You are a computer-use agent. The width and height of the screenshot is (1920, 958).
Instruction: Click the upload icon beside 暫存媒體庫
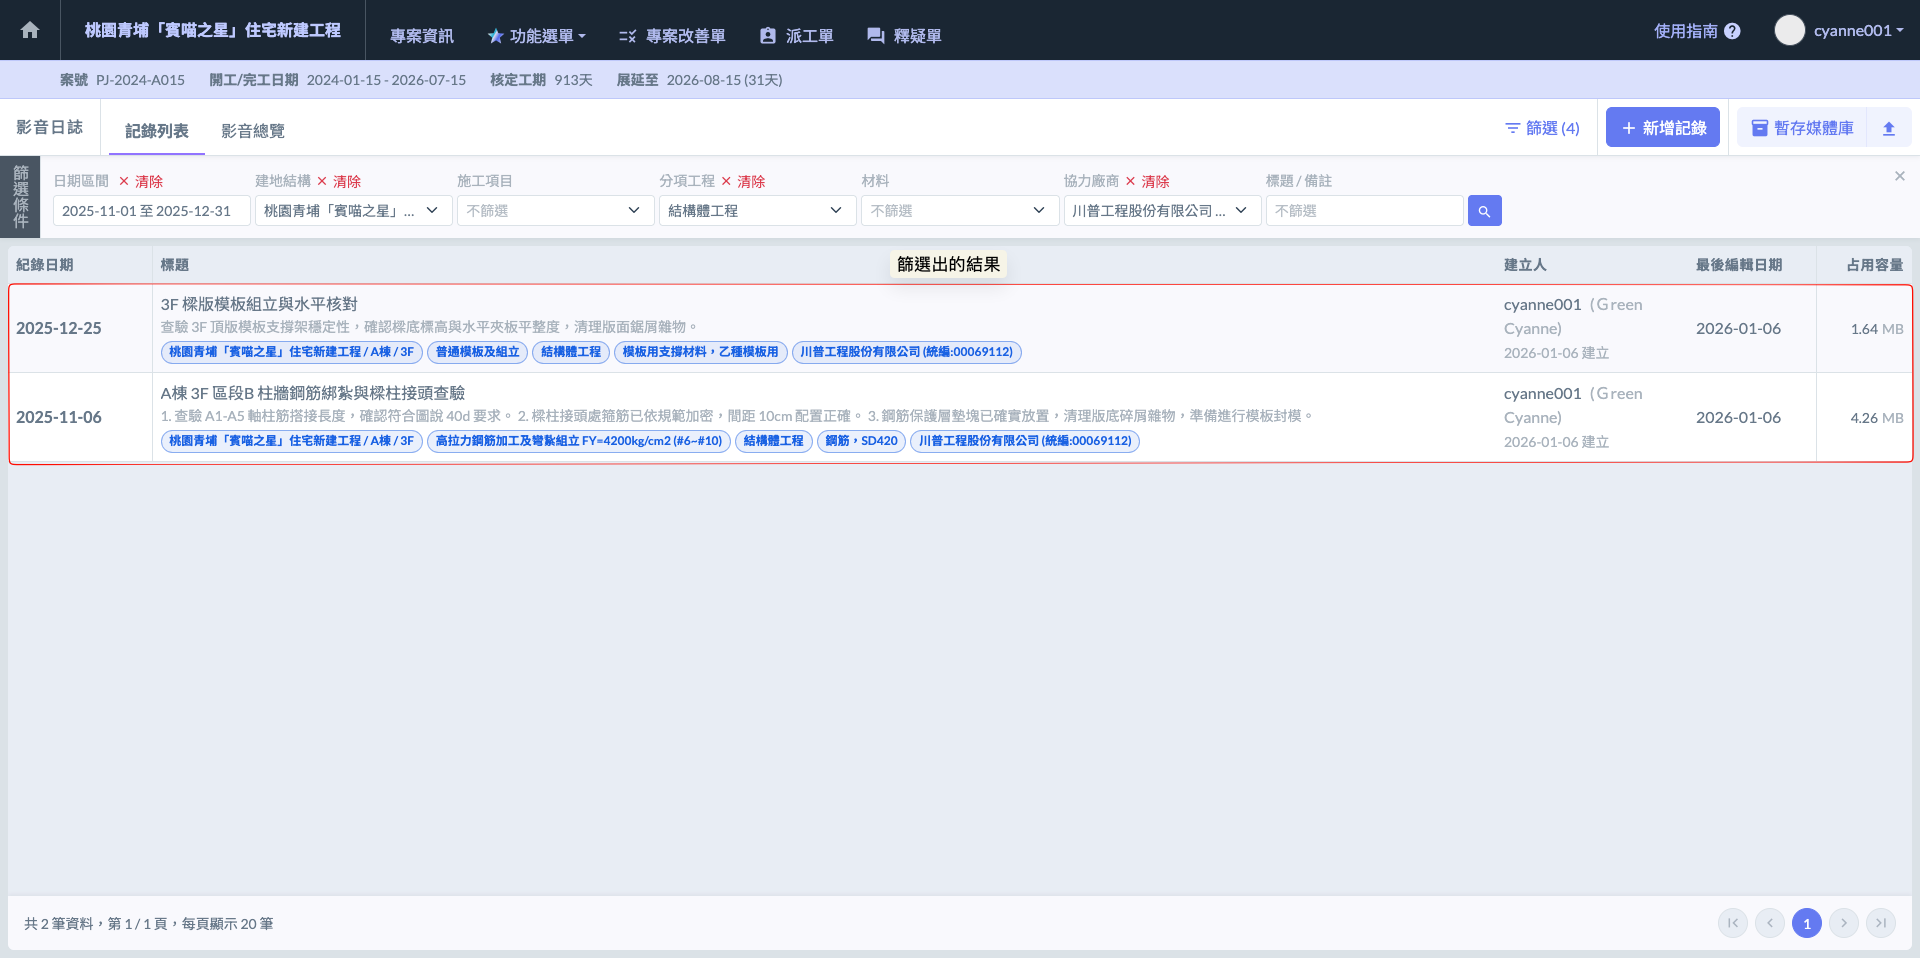tap(1889, 128)
